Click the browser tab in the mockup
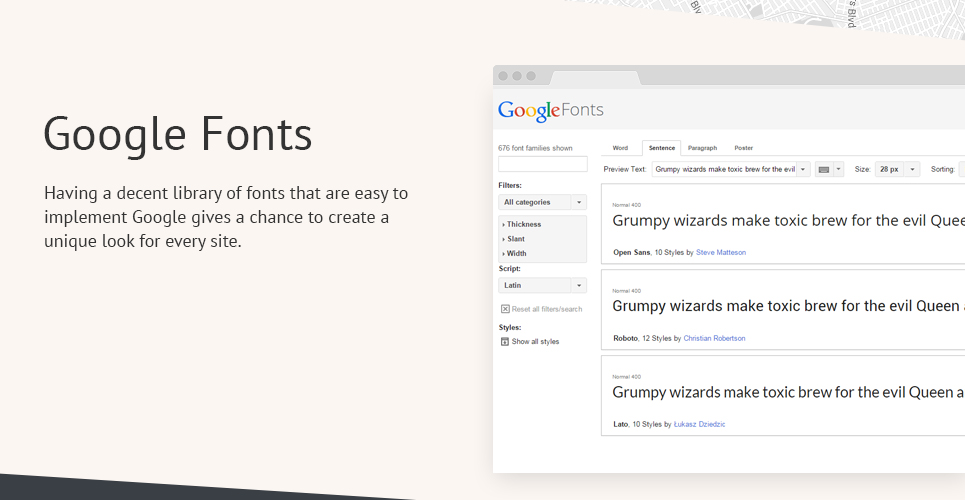 tap(595, 78)
